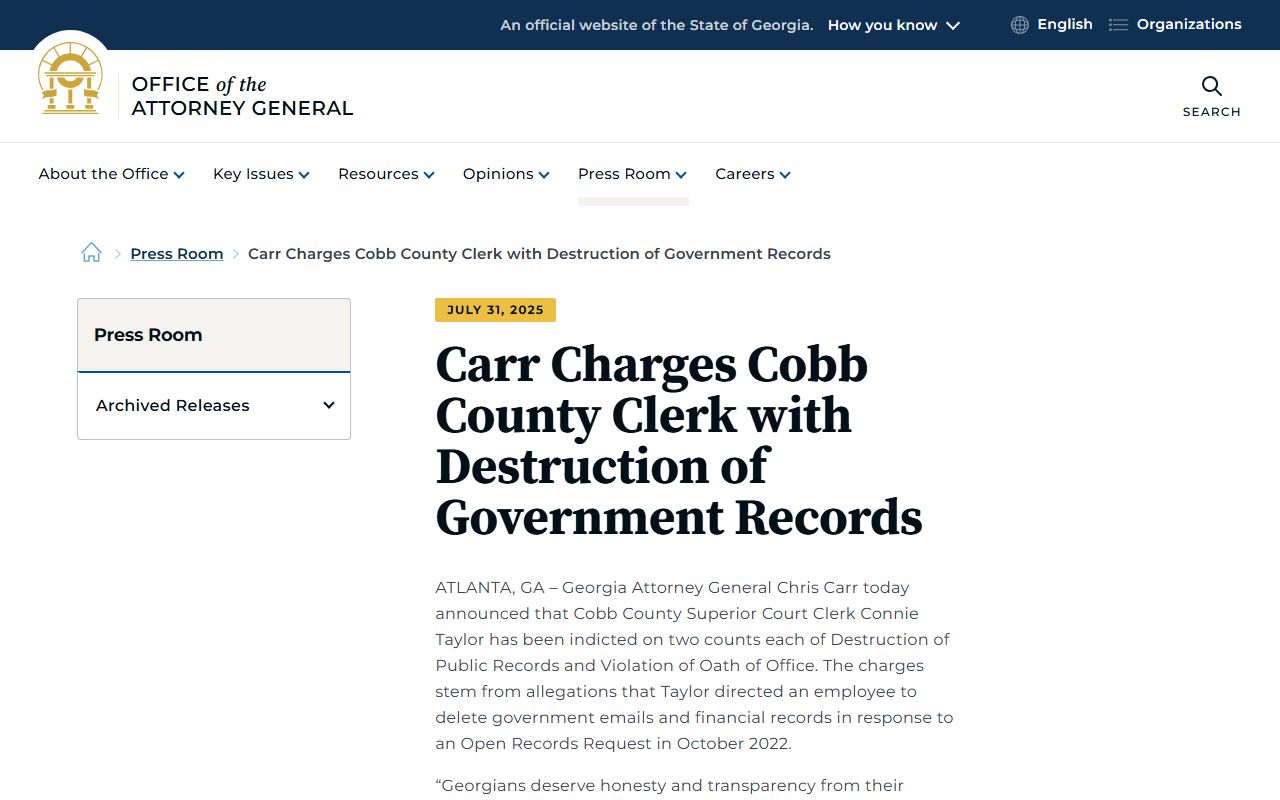Open the search magnifier icon
Screen dimensions: 1280x800
click(1211, 86)
